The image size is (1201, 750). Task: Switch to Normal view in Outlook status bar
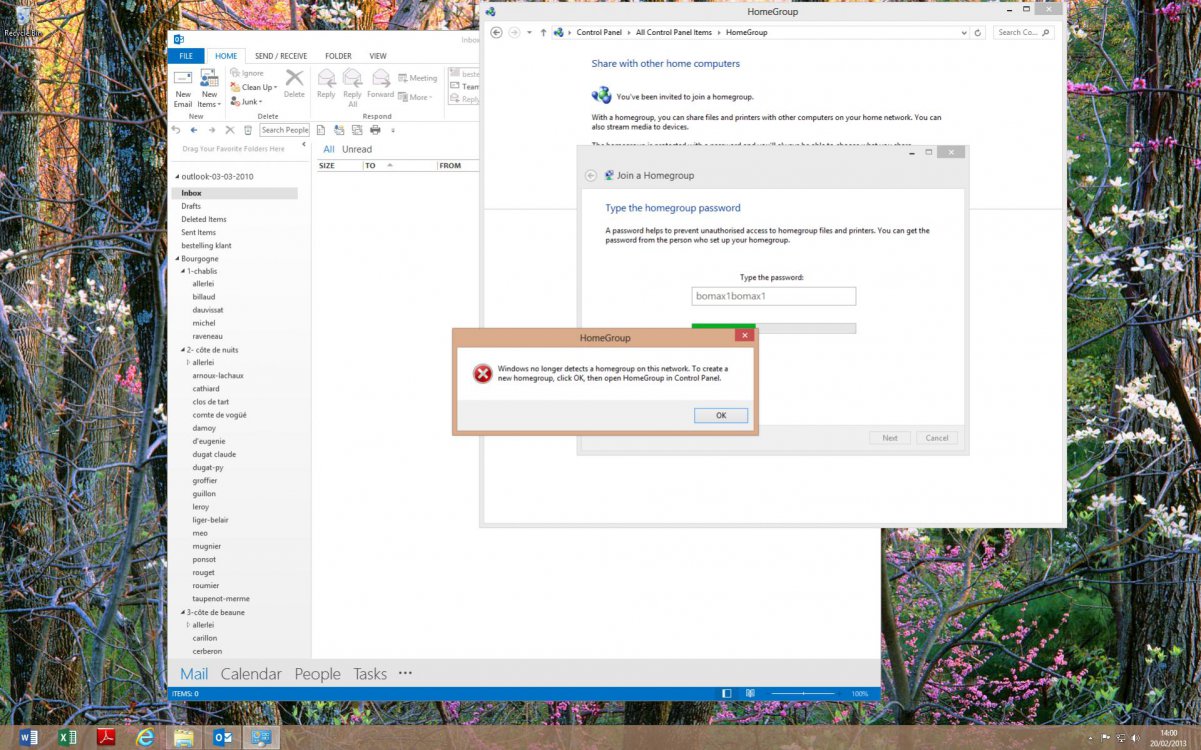(727, 693)
